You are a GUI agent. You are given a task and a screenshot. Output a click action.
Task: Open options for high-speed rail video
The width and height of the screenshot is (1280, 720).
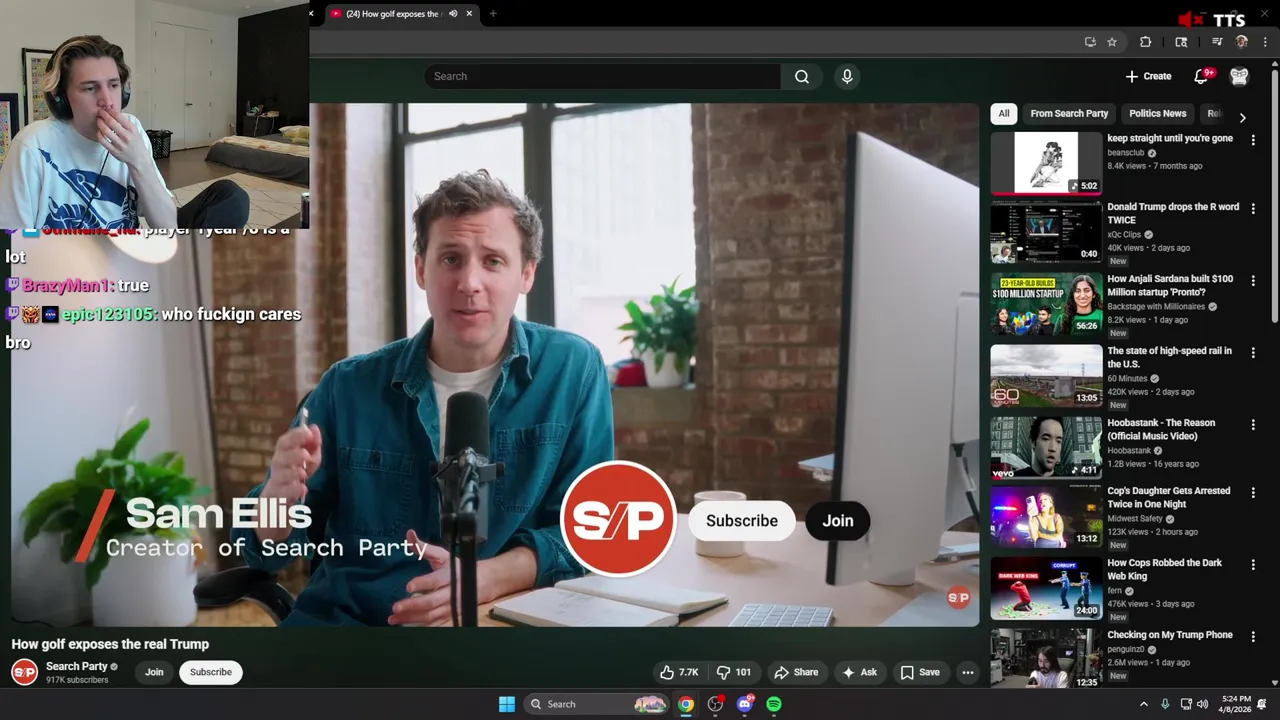1253,353
